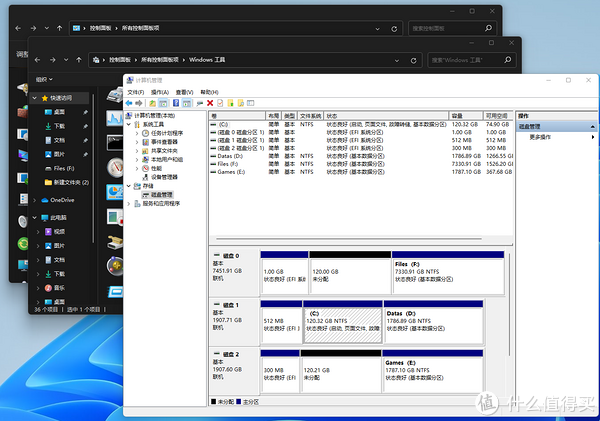The image size is (600, 421).
Task: Open Files (F:) in Explorer sidebar
Action: [x=64, y=168]
